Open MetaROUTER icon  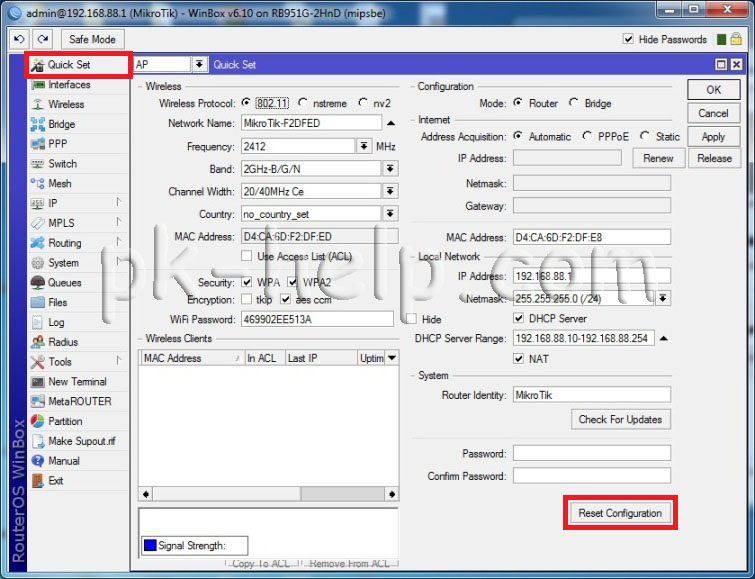coord(38,401)
